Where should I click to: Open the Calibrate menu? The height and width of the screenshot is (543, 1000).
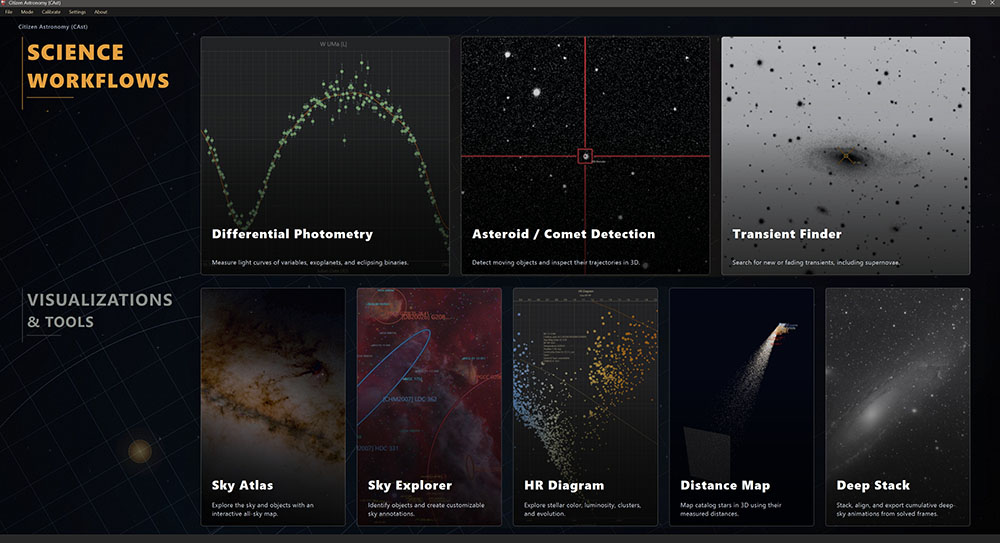click(51, 11)
